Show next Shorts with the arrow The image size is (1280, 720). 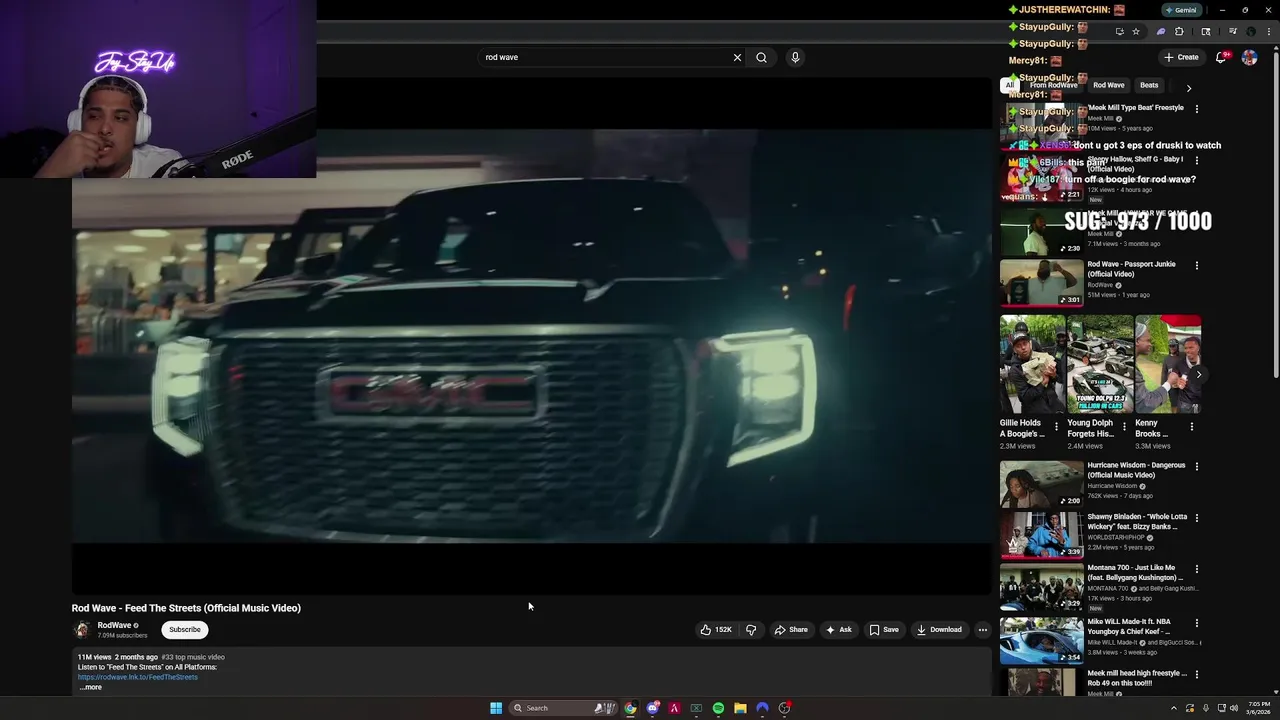pyautogui.click(x=1198, y=375)
